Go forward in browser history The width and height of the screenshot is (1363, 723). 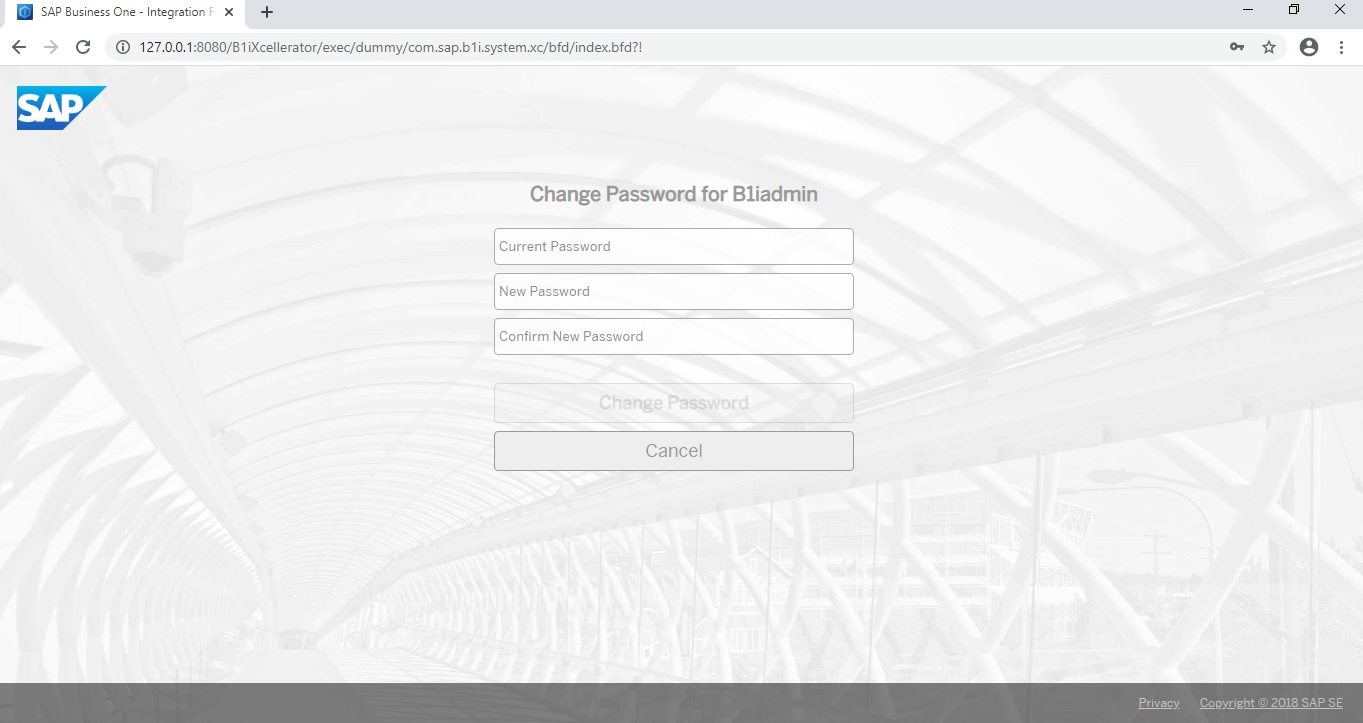tap(51, 47)
